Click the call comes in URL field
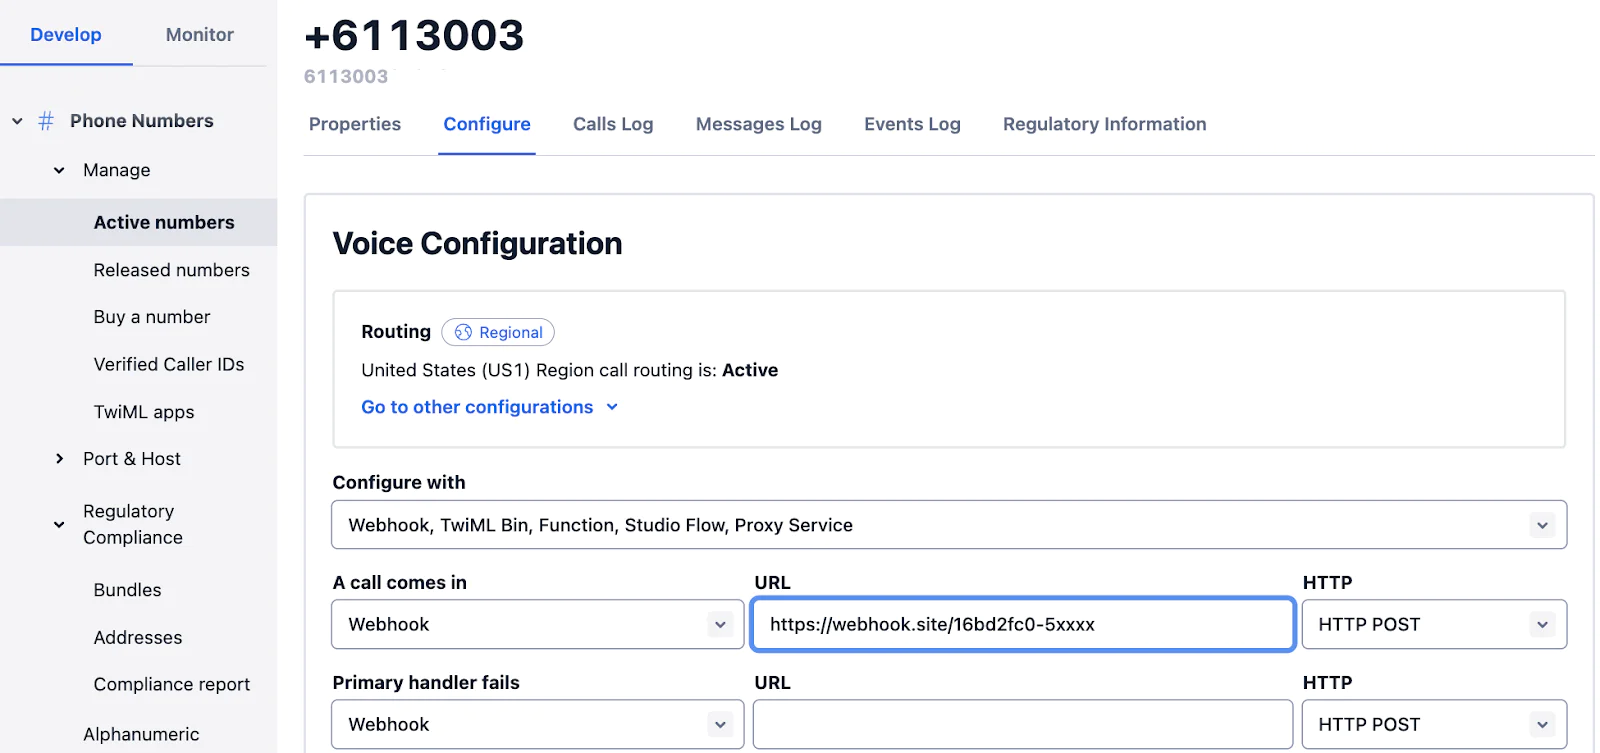Screen dimensions: 1600x753 1022,624
